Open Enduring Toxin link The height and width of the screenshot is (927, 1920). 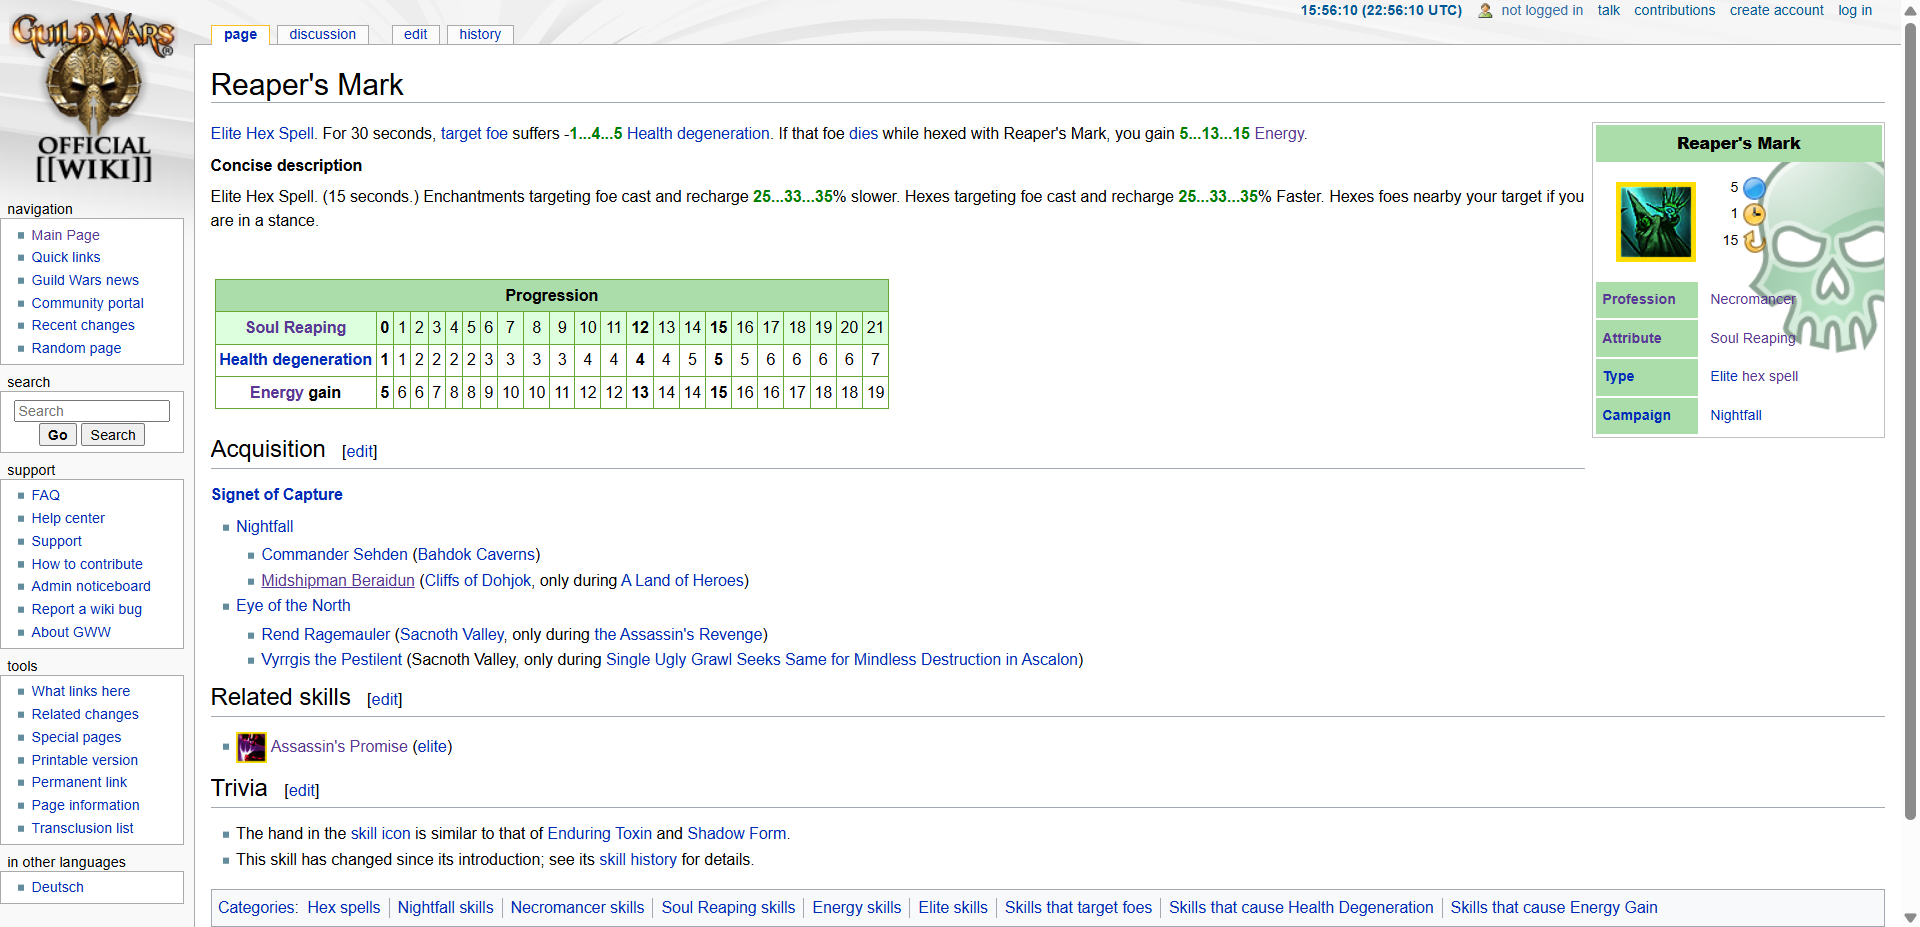point(599,834)
